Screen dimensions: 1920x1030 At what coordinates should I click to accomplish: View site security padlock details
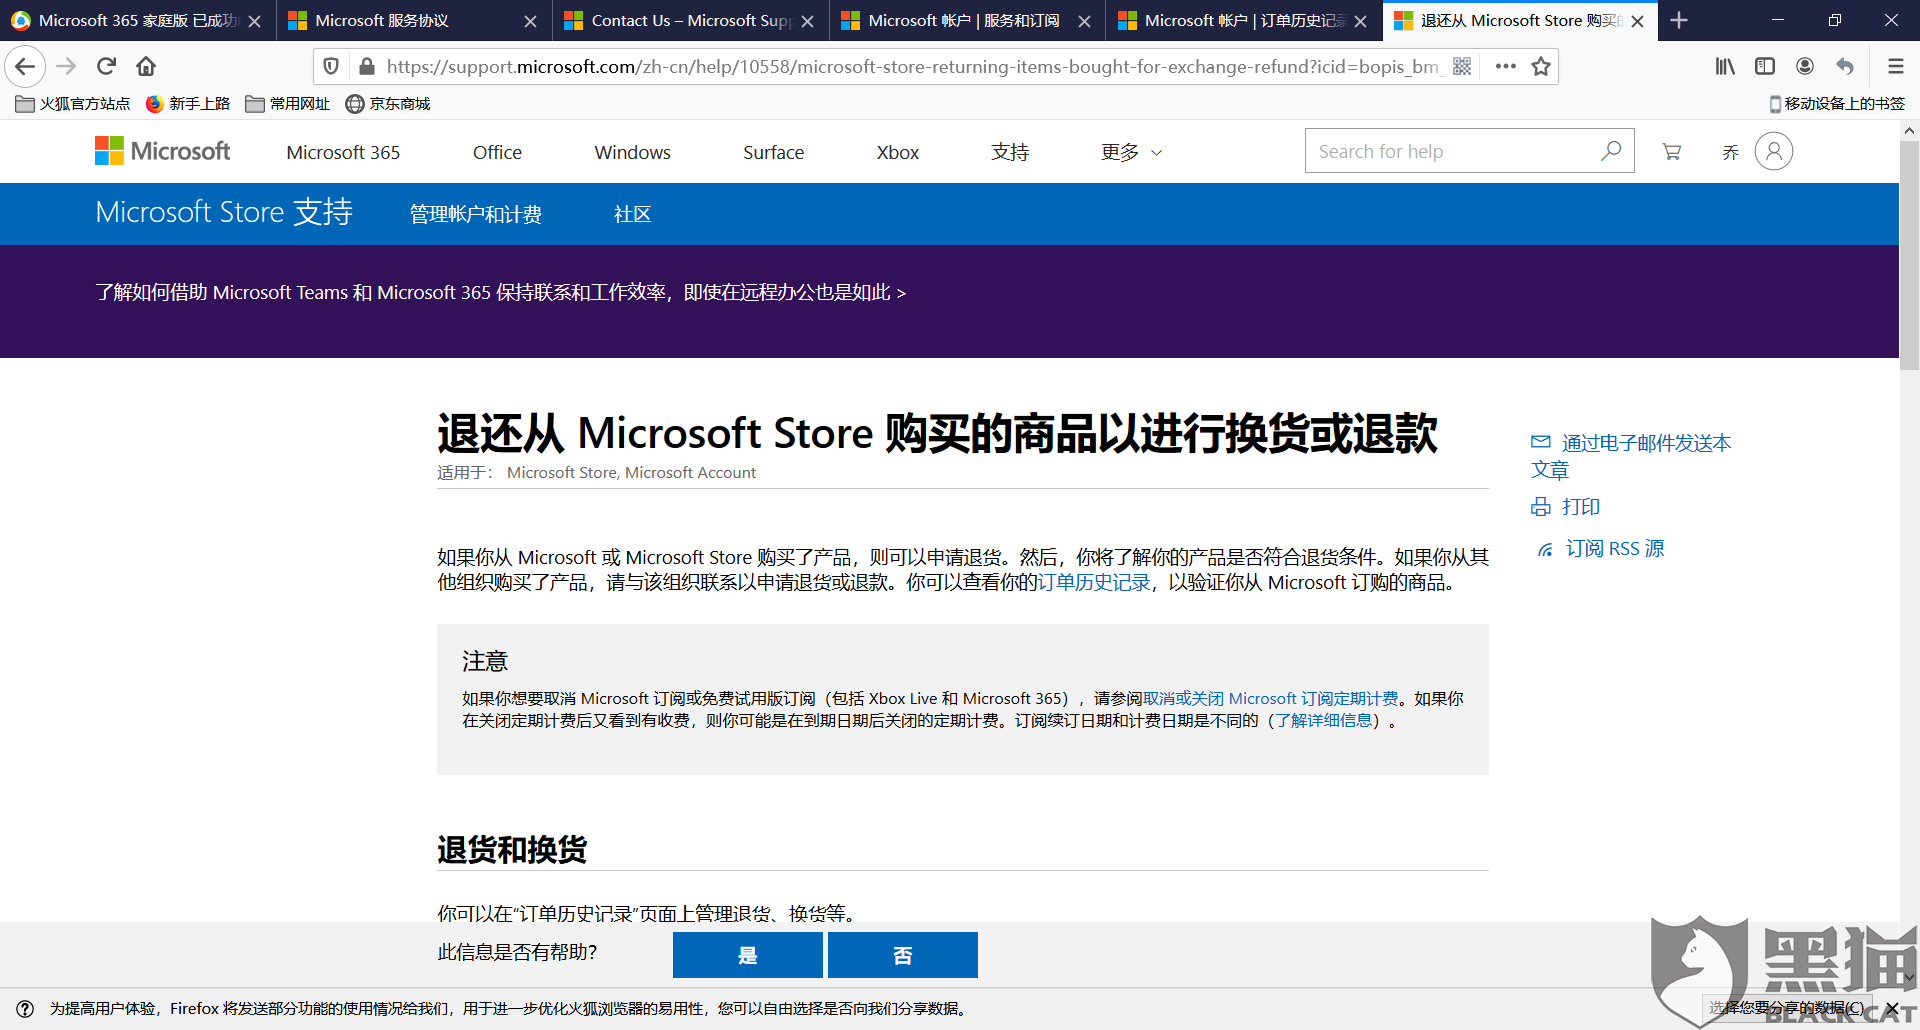[x=367, y=67]
